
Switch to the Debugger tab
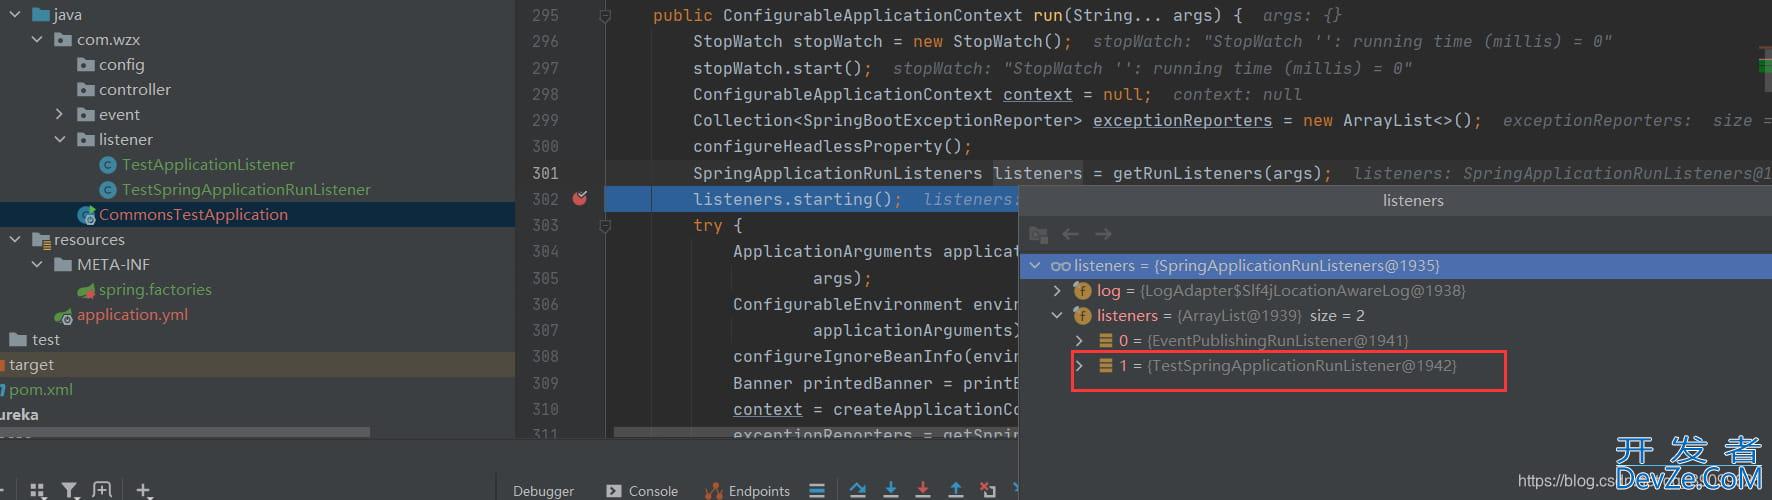coord(543,491)
